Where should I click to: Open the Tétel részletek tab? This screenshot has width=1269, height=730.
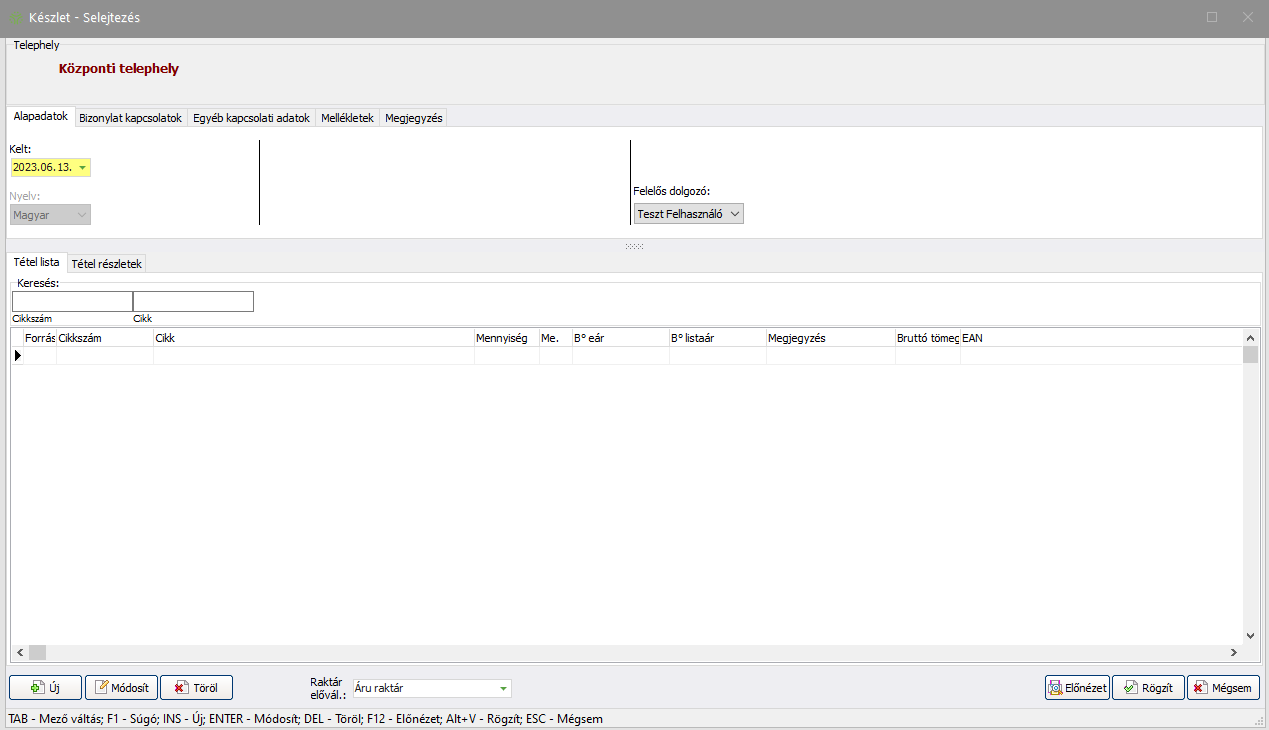click(x=107, y=264)
